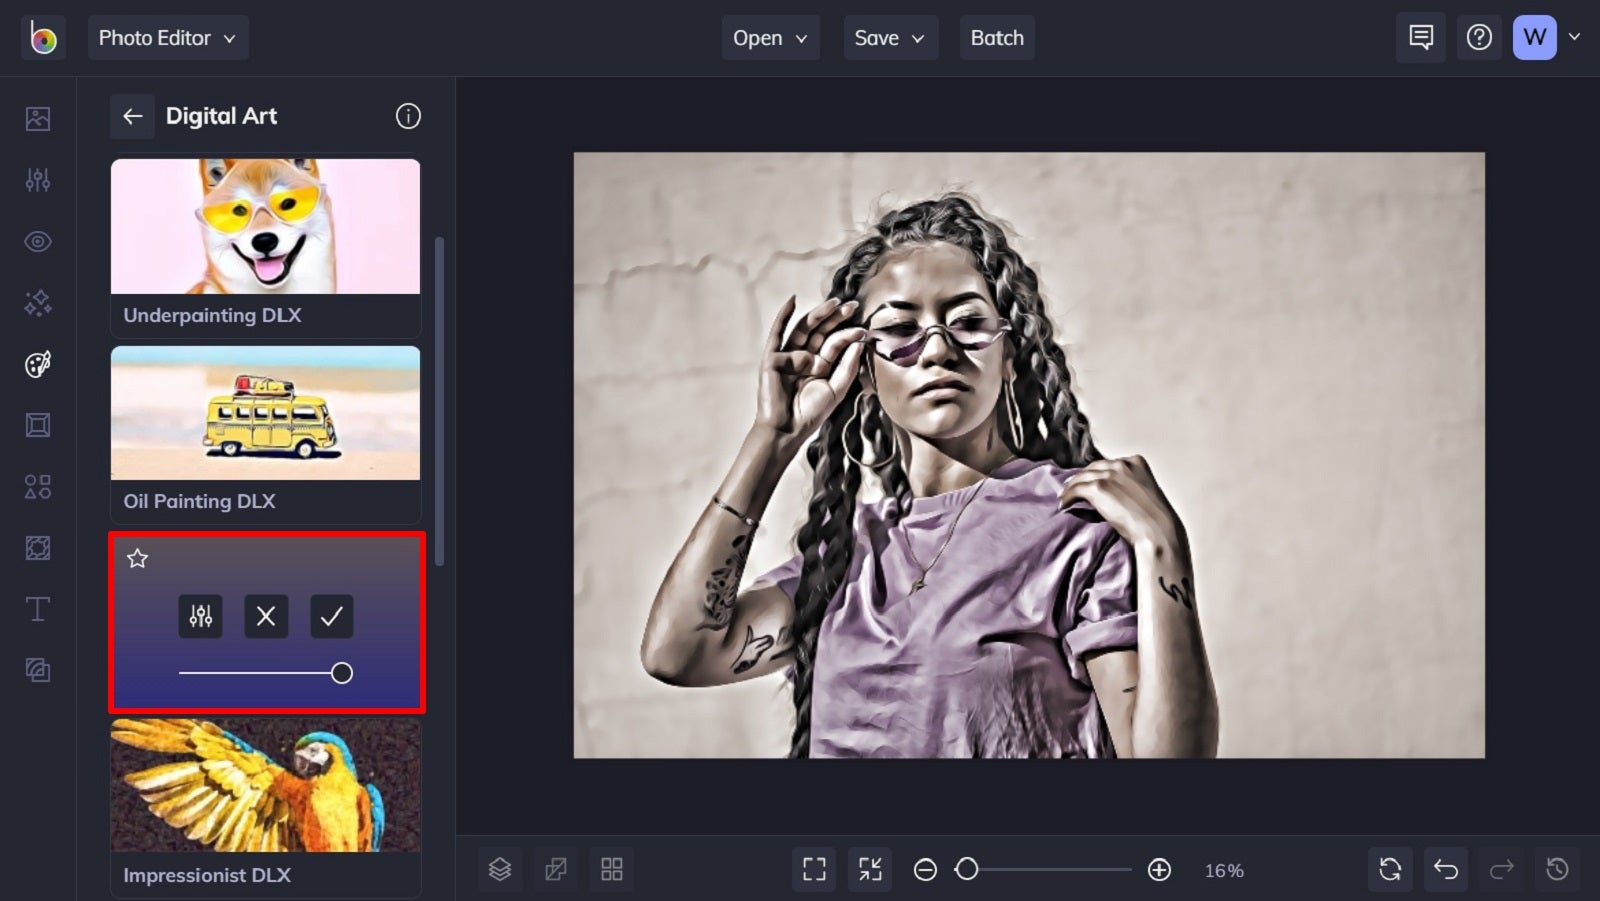
Task: Open the Graphics shapes panel
Action: click(x=37, y=487)
